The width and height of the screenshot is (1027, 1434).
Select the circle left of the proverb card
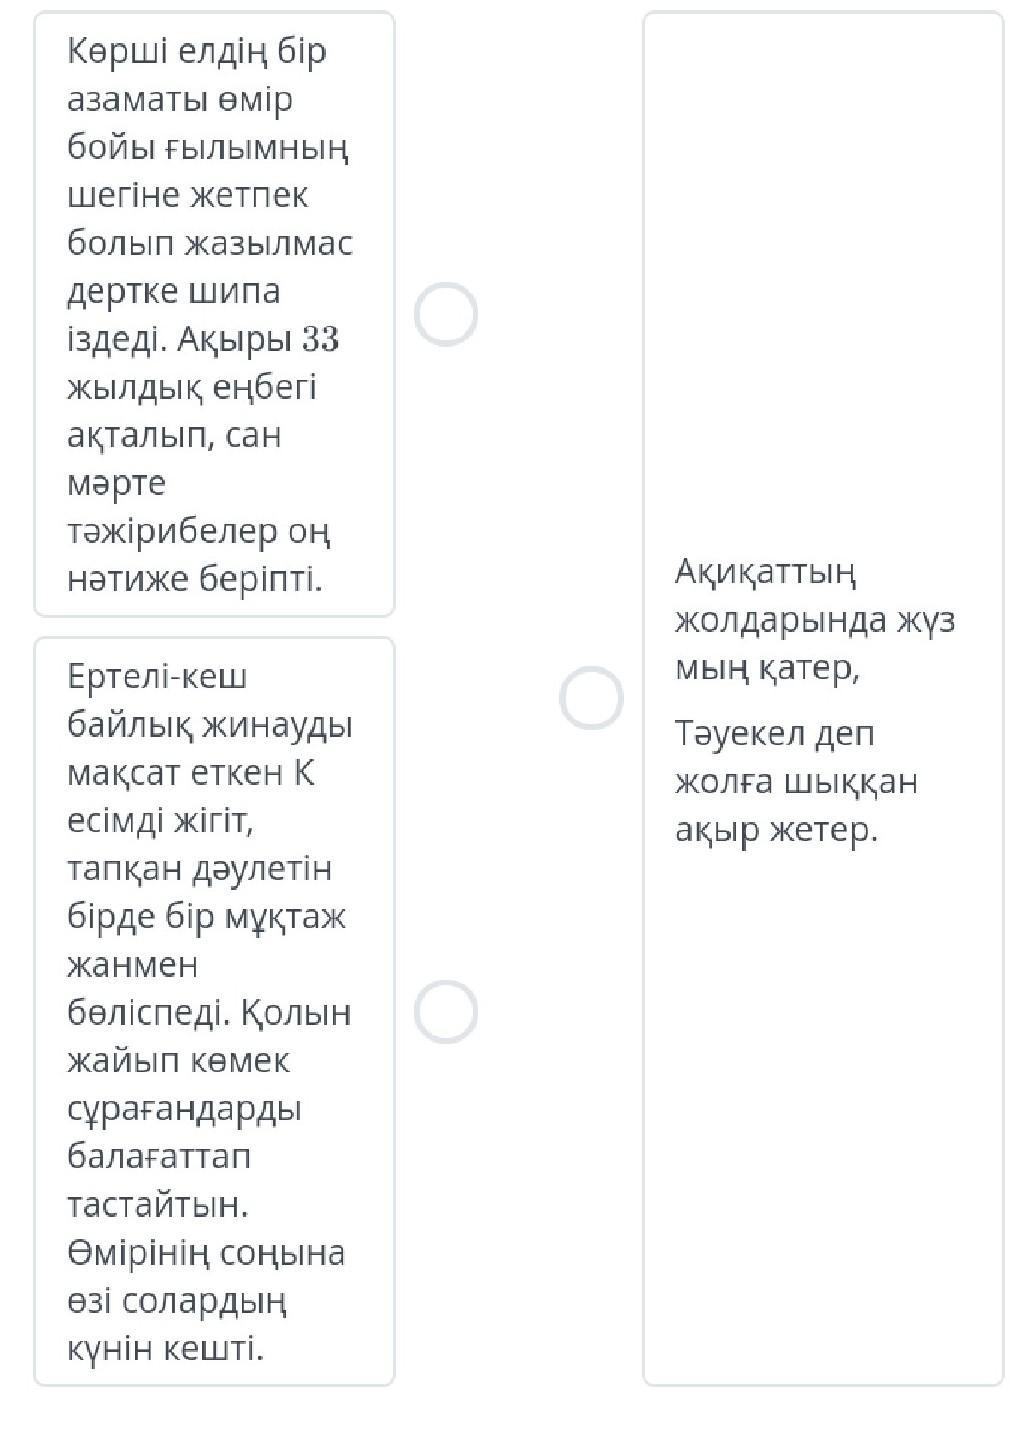(591, 697)
